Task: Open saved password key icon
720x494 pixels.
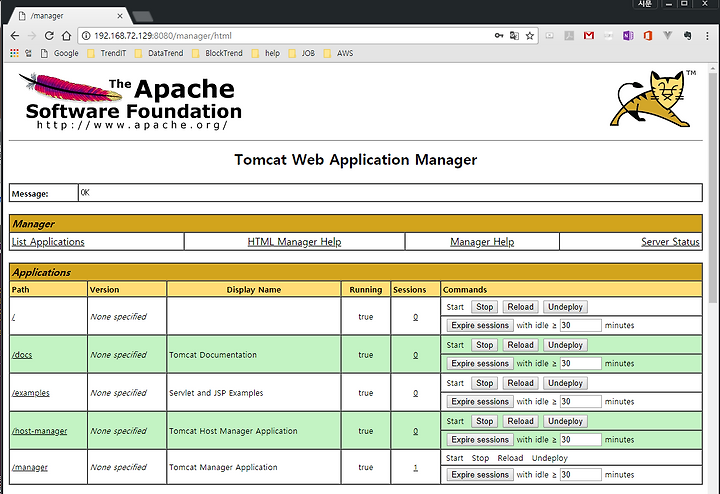Action: point(499,36)
